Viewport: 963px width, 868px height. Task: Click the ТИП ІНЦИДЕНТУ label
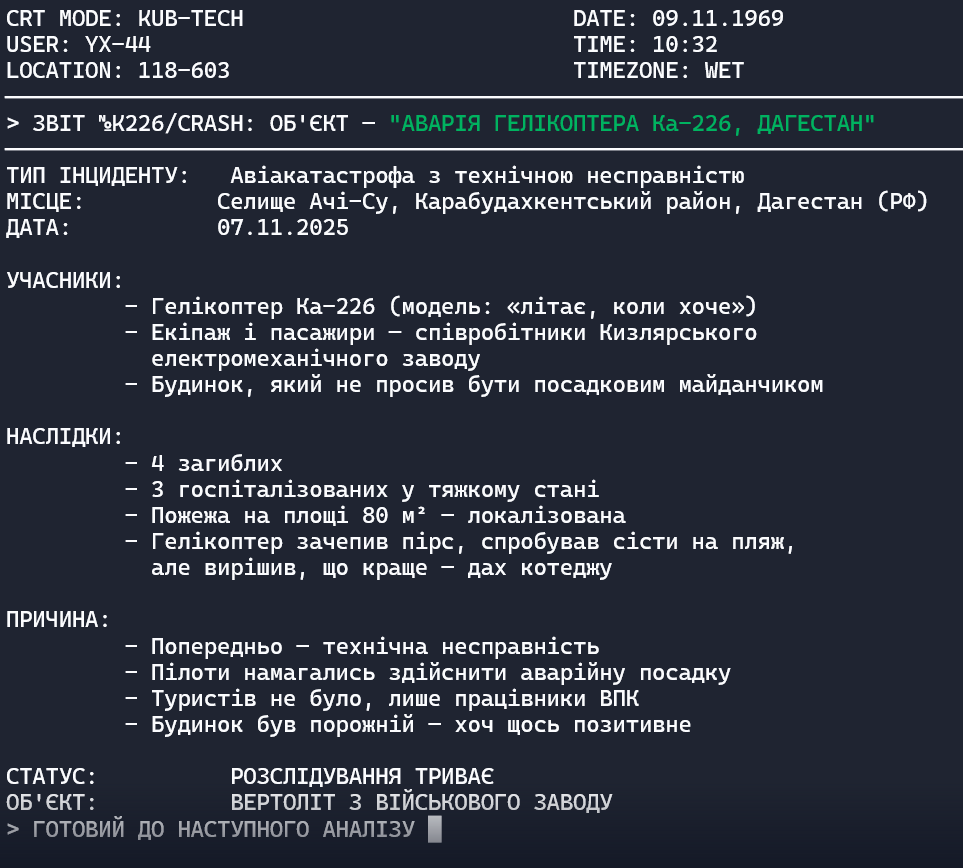(98, 176)
